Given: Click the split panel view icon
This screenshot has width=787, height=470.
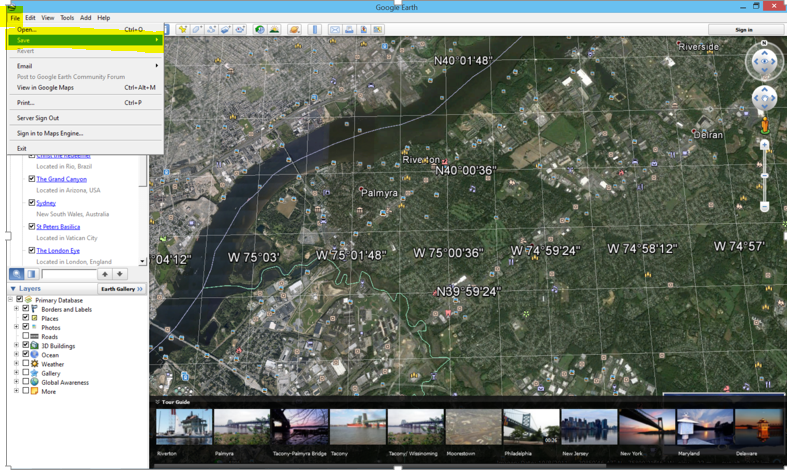Looking at the screenshot, I should pyautogui.click(x=31, y=274).
